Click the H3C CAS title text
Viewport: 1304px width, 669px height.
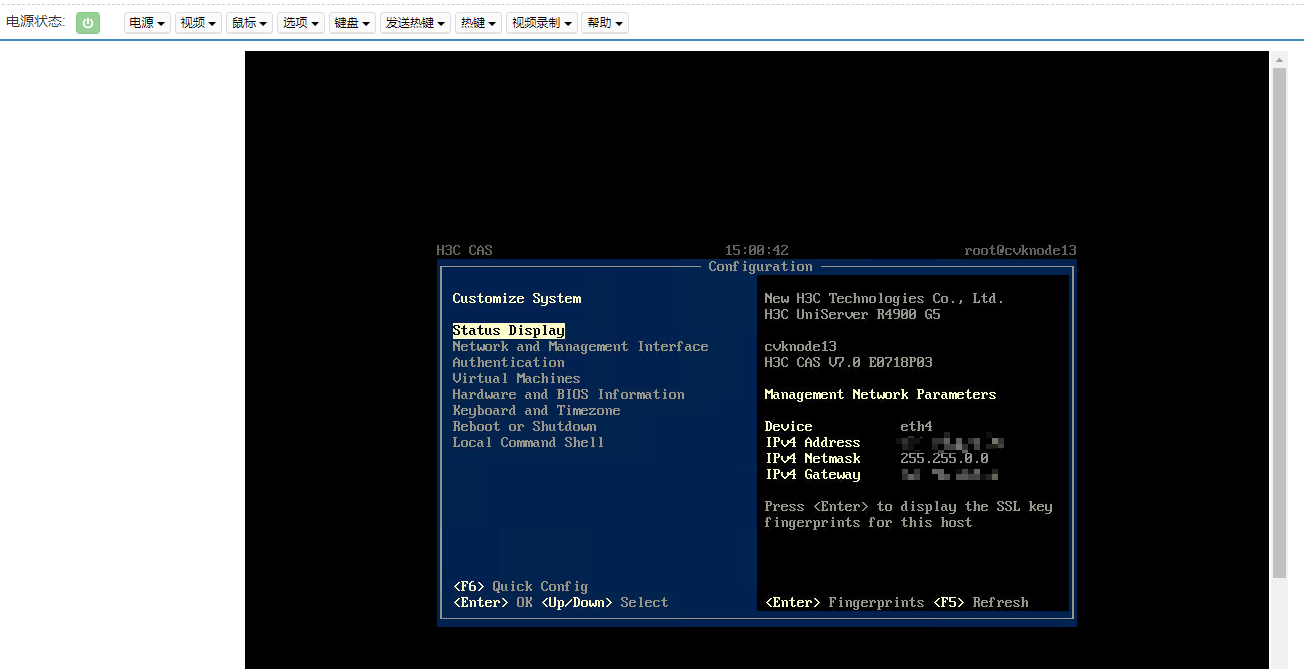pos(464,251)
